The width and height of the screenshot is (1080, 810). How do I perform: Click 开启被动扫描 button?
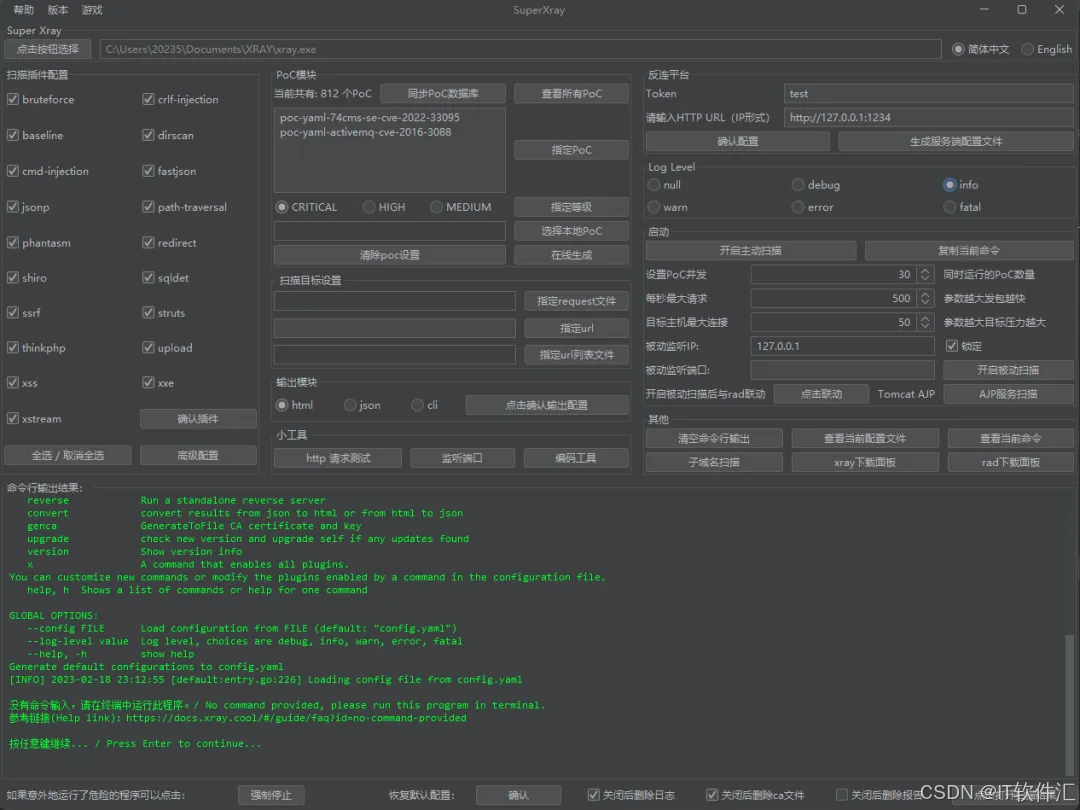[x=1008, y=370]
